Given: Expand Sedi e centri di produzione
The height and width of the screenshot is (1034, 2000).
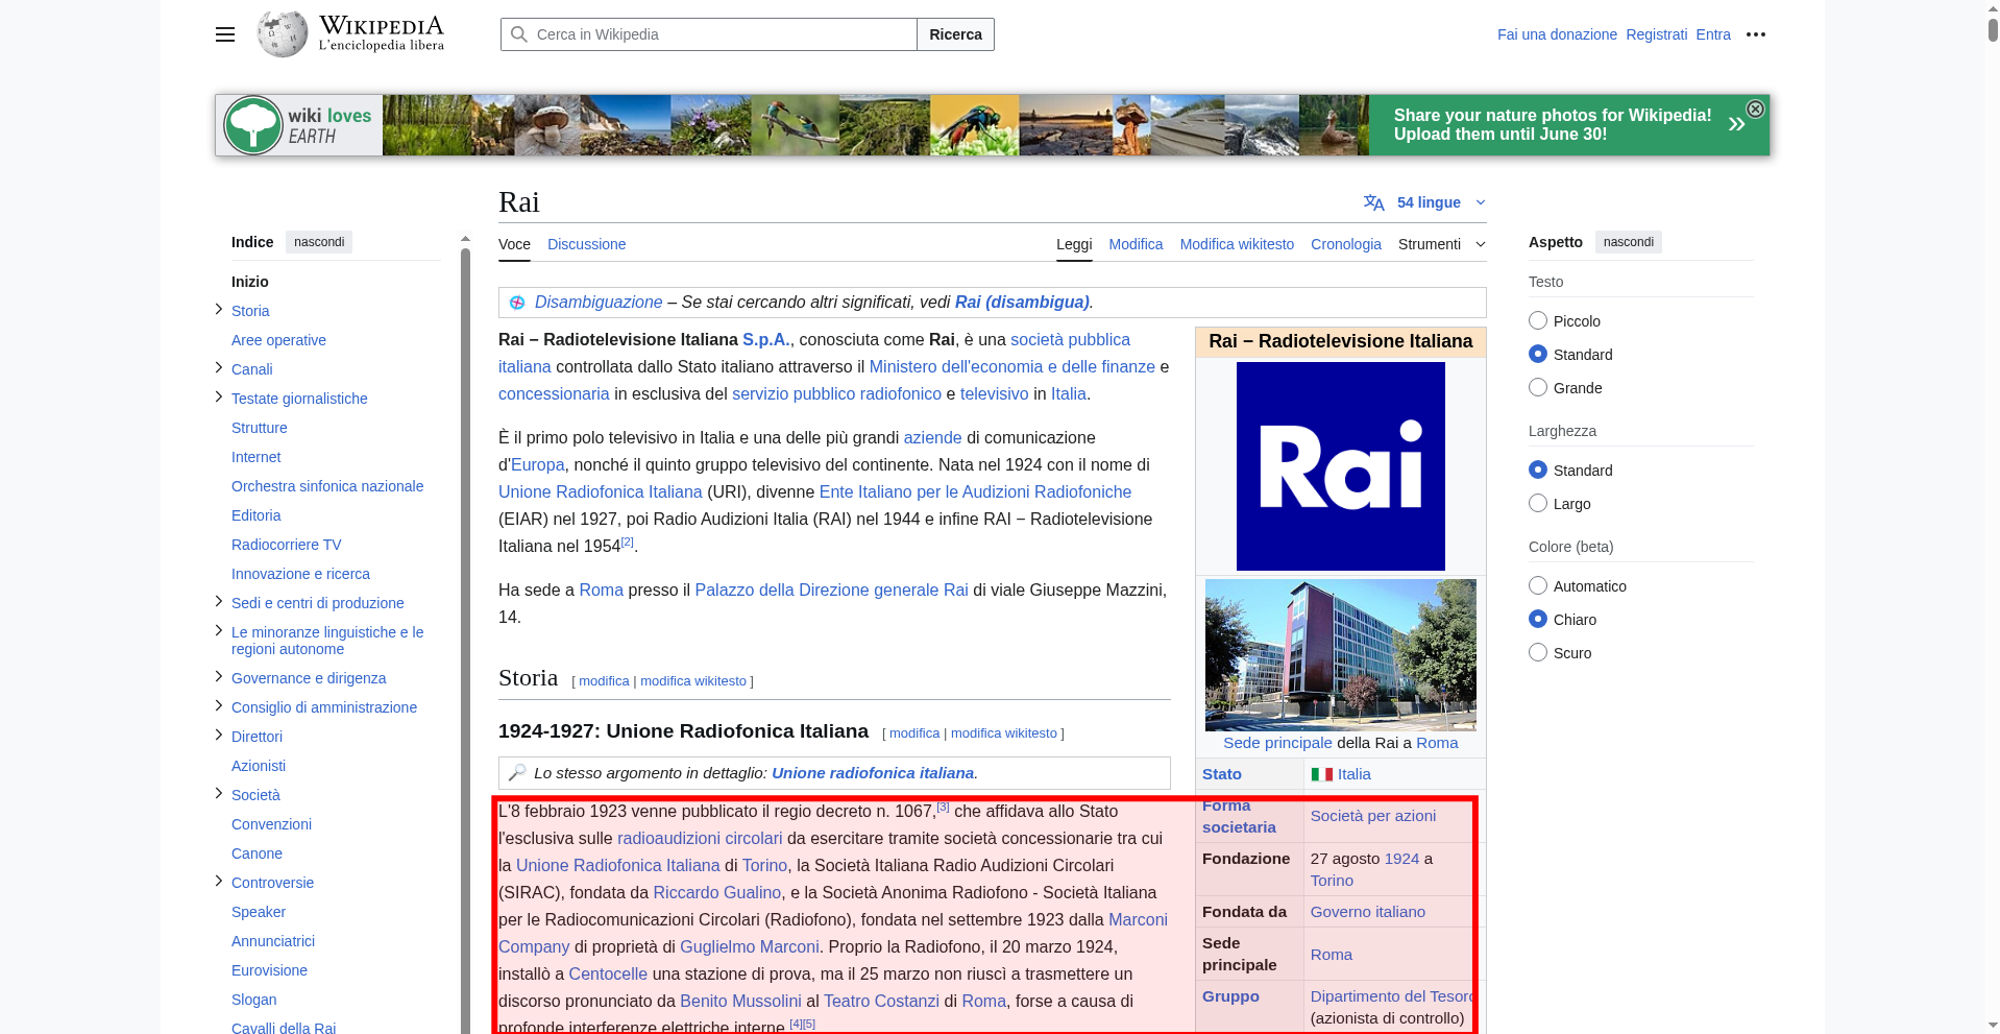Looking at the screenshot, I should 219,602.
